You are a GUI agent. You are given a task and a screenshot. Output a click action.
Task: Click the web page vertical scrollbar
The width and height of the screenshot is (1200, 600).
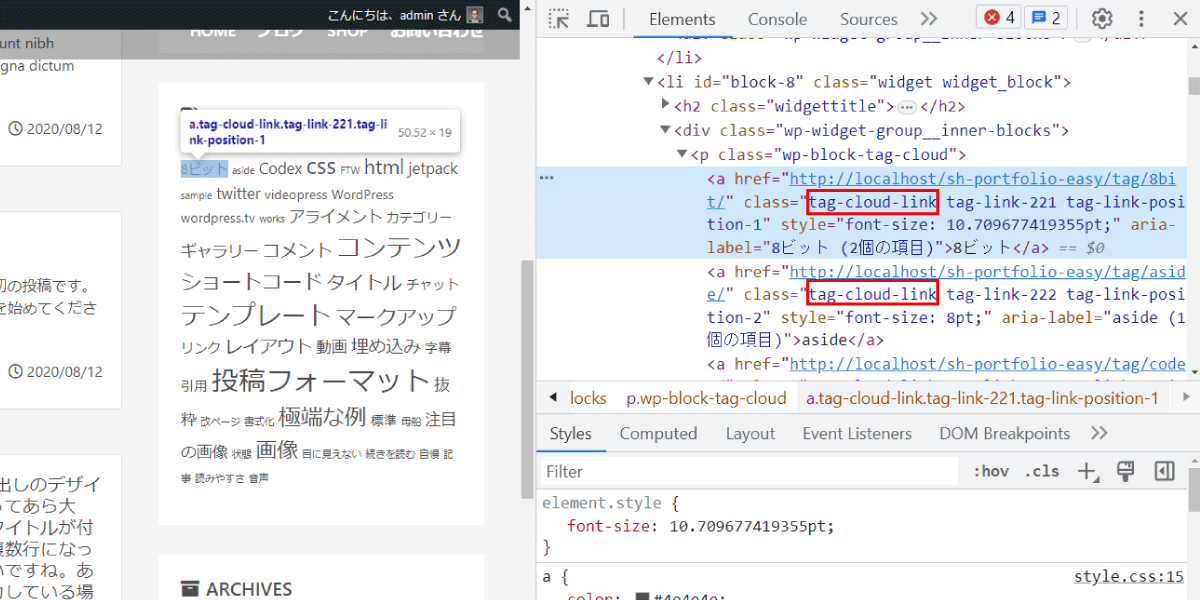tap(527, 380)
